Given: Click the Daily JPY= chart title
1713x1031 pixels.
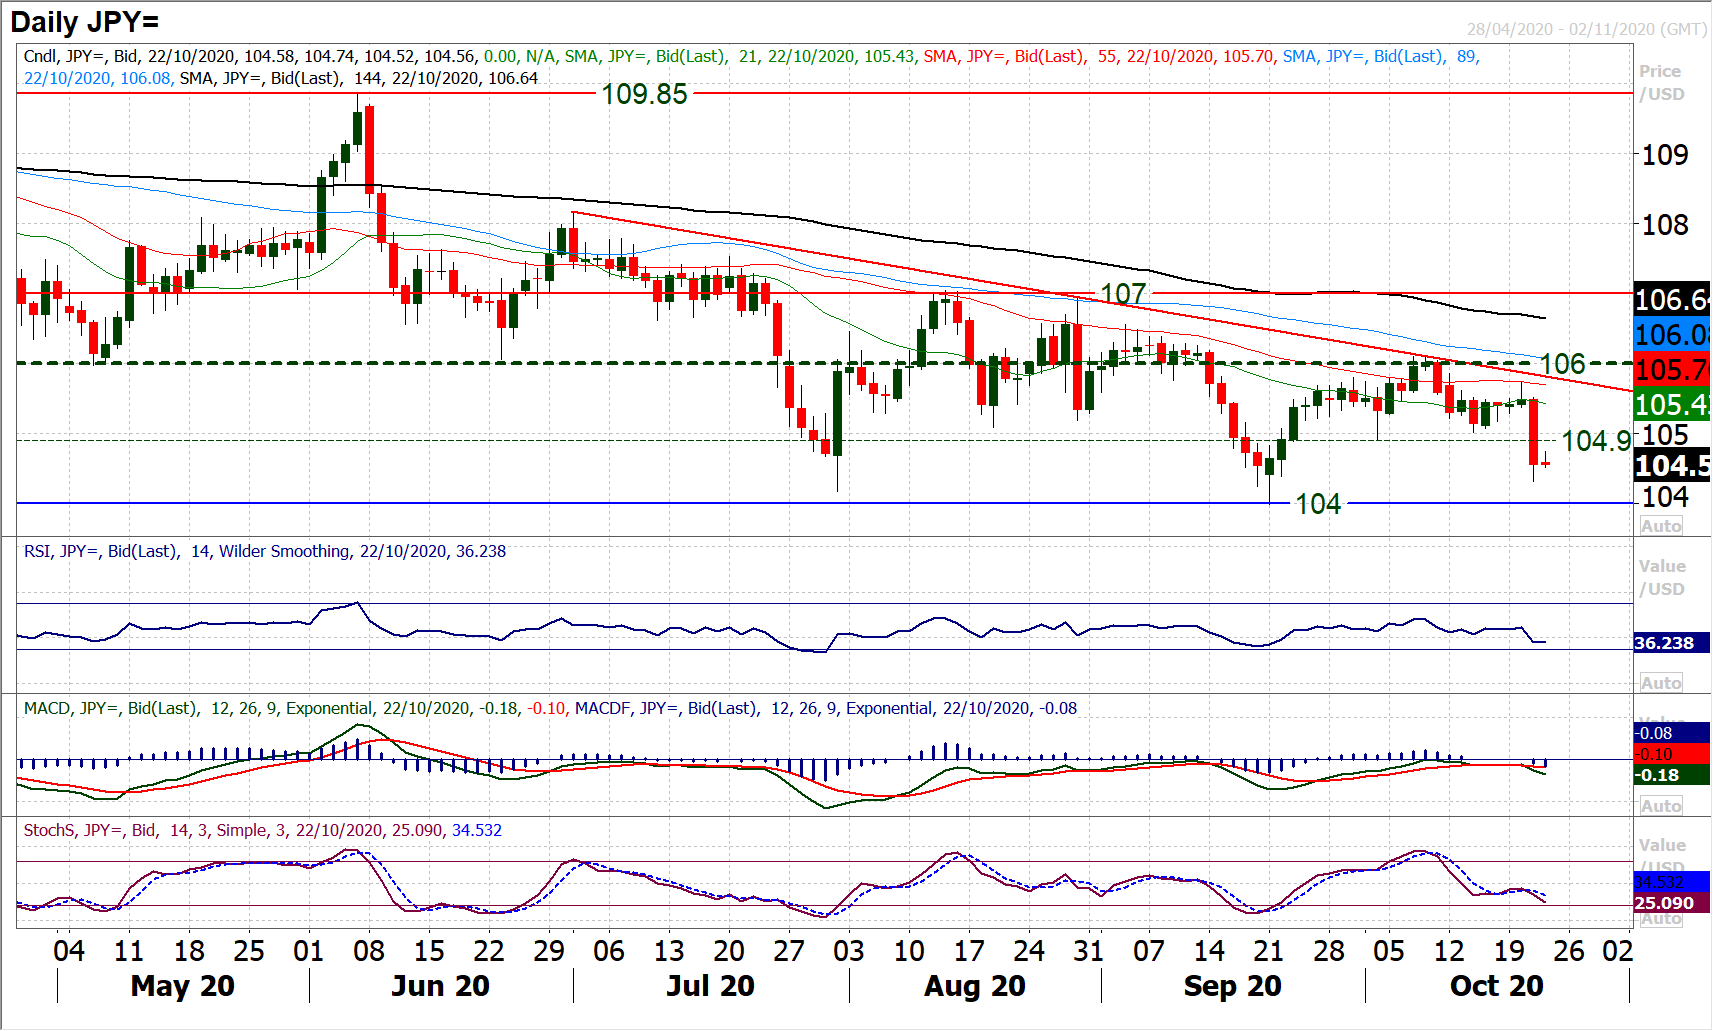Looking at the screenshot, I should (x=85, y=21).
